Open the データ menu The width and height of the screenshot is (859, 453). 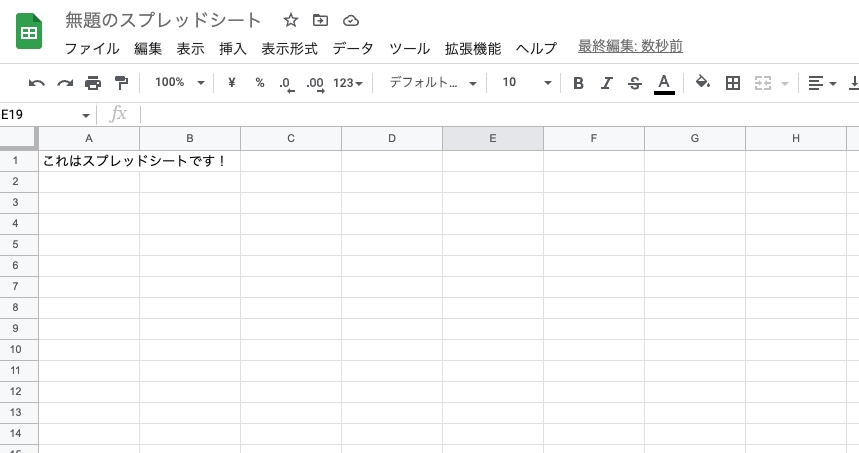(353, 48)
